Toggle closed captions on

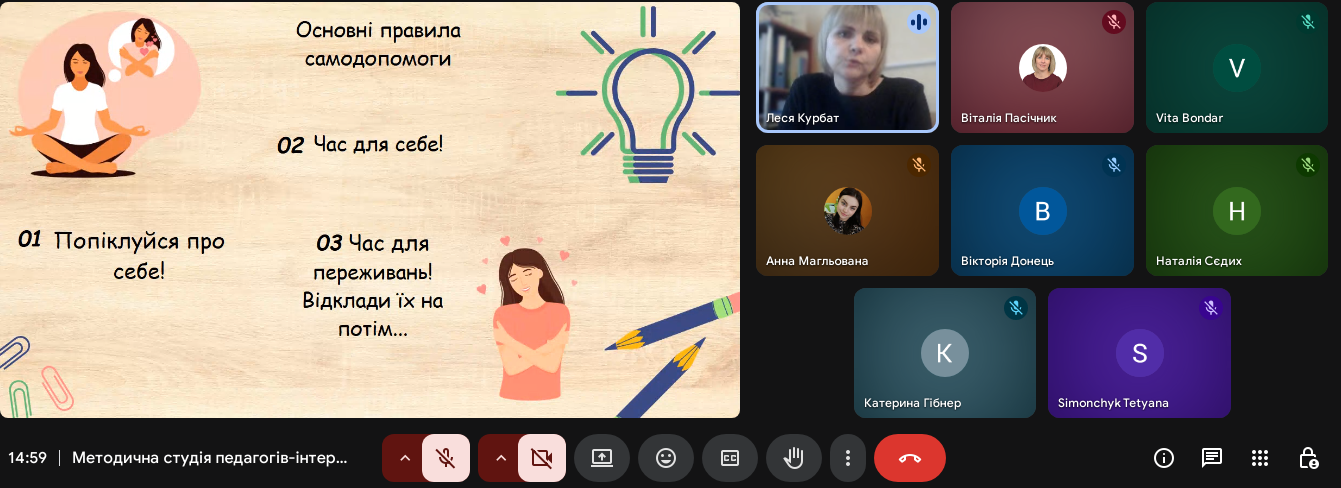coord(730,458)
